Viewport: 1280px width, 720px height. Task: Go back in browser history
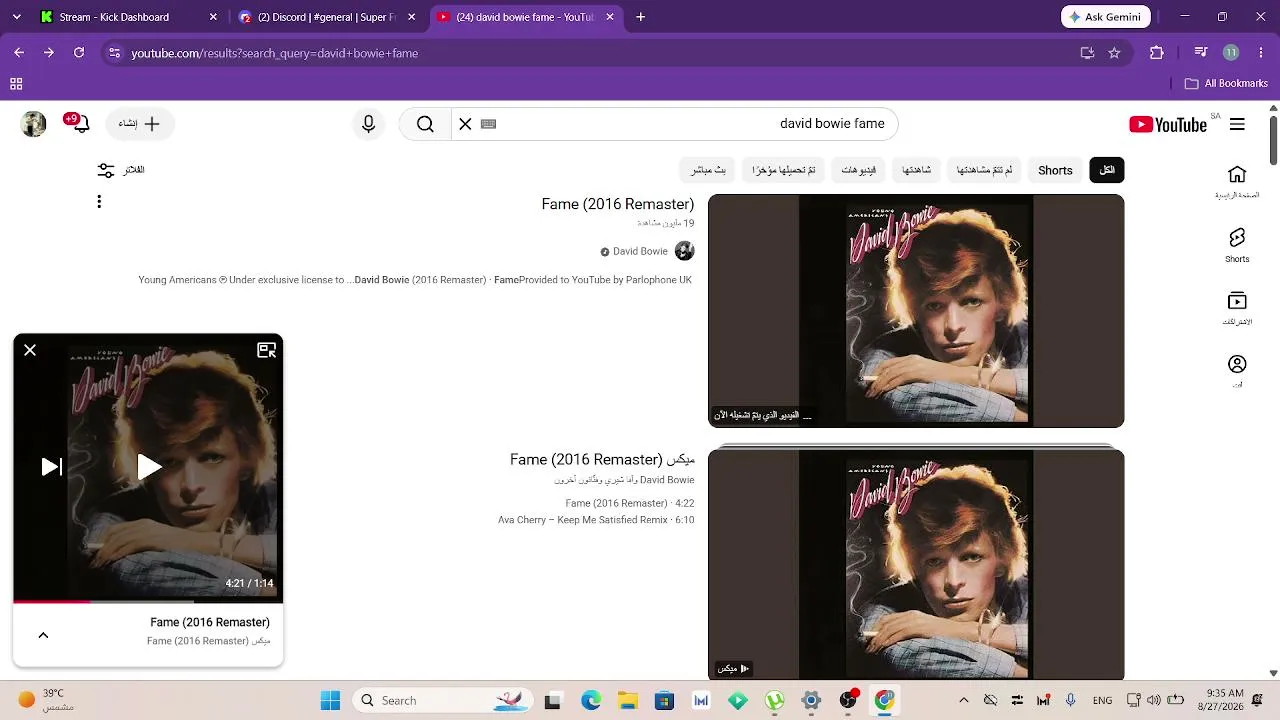[x=19, y=53]
